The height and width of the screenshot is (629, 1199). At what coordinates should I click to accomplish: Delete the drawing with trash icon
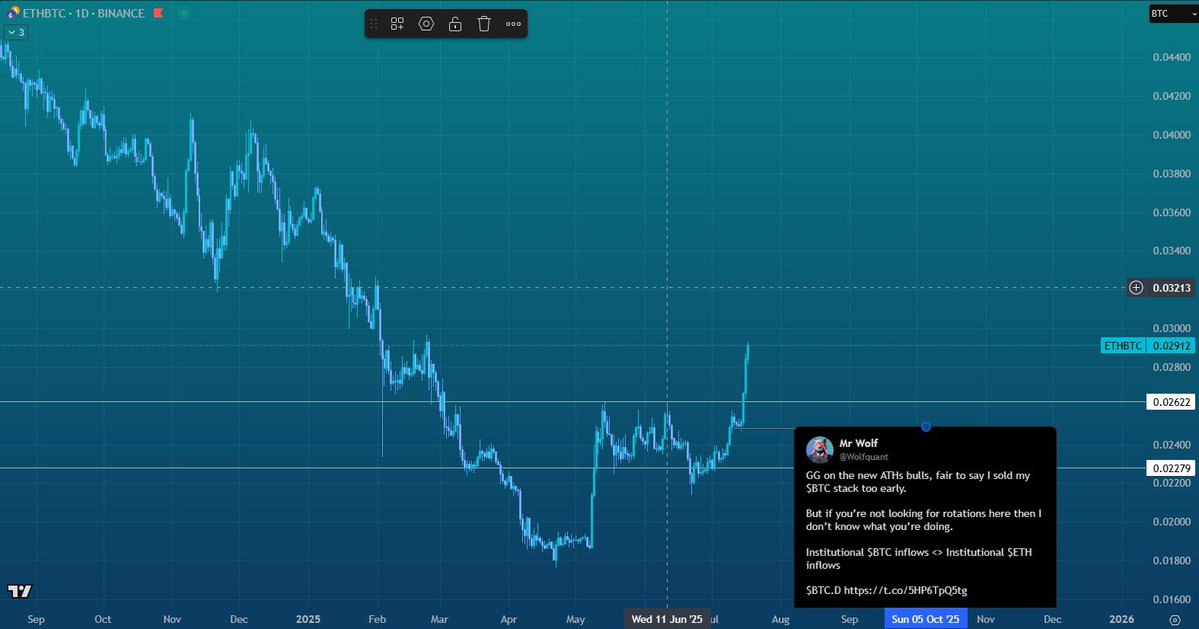(x=484, y=24)
